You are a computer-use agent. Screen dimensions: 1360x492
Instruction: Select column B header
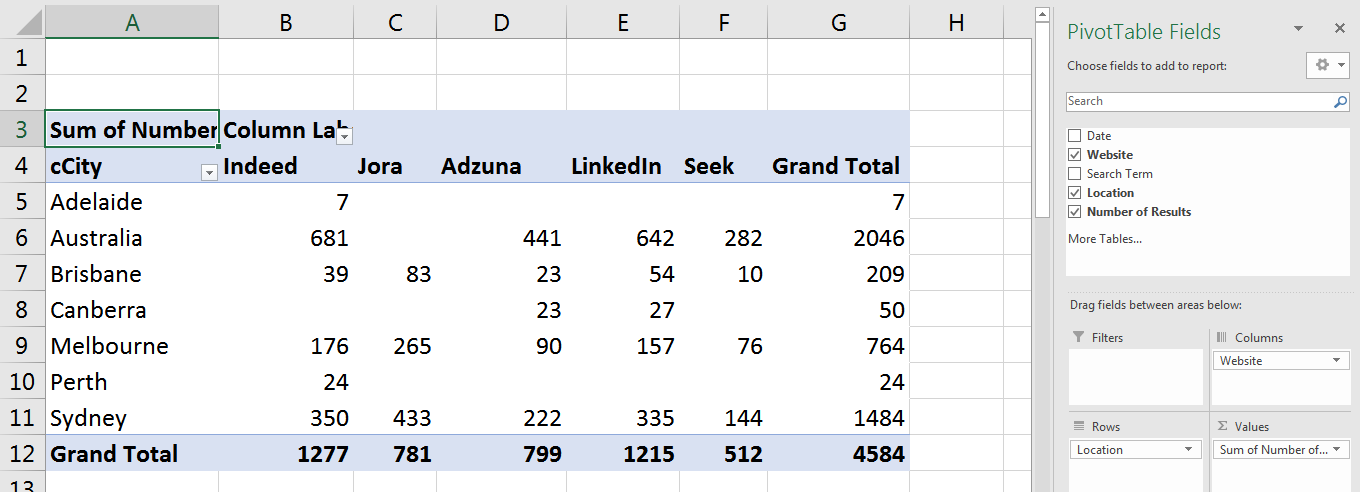286,22
